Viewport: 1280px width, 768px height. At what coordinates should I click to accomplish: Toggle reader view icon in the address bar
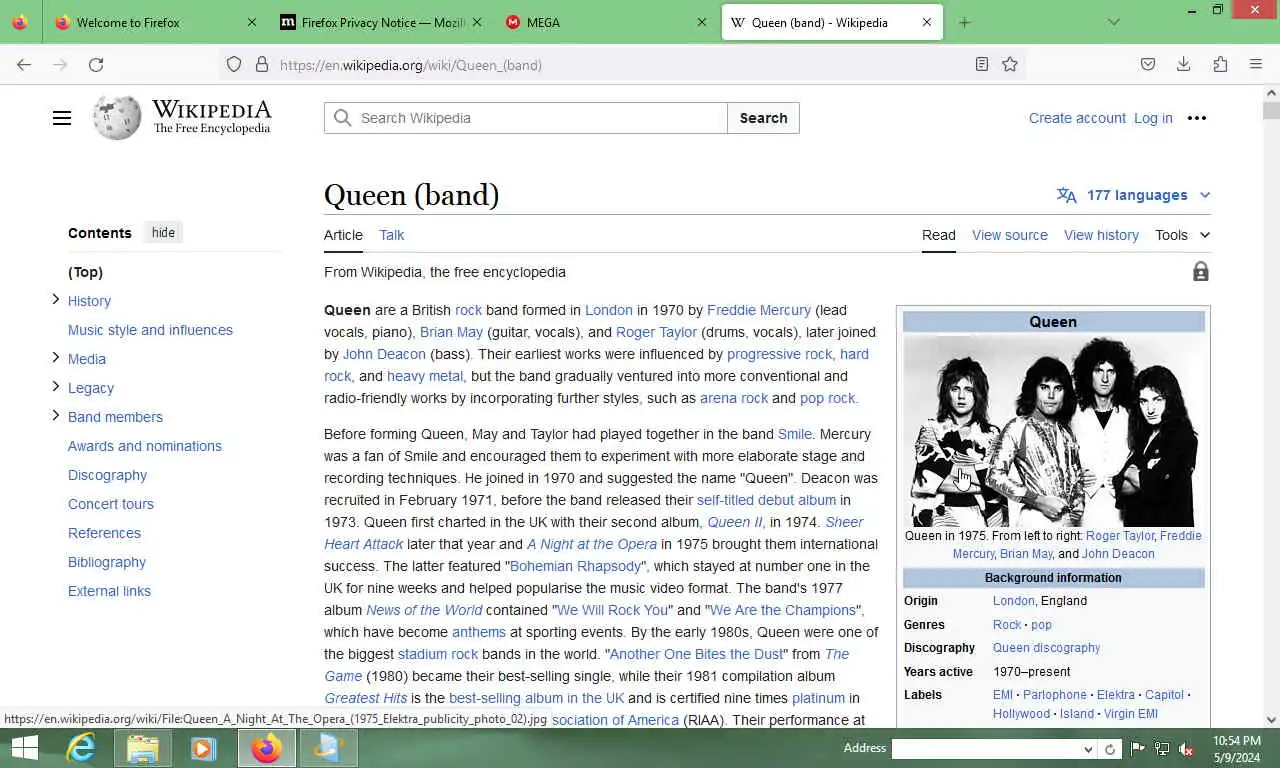[982, 64]
